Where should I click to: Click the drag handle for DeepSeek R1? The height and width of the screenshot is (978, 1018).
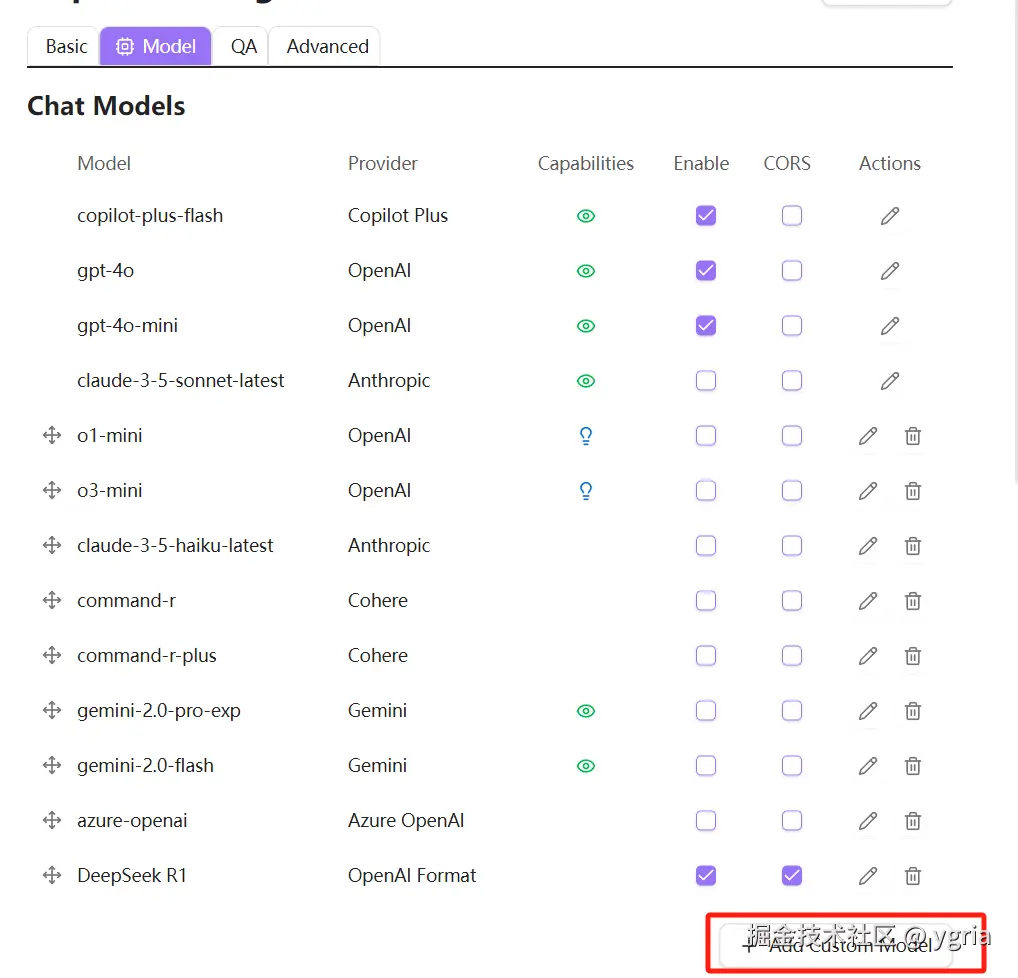(52, 876)
